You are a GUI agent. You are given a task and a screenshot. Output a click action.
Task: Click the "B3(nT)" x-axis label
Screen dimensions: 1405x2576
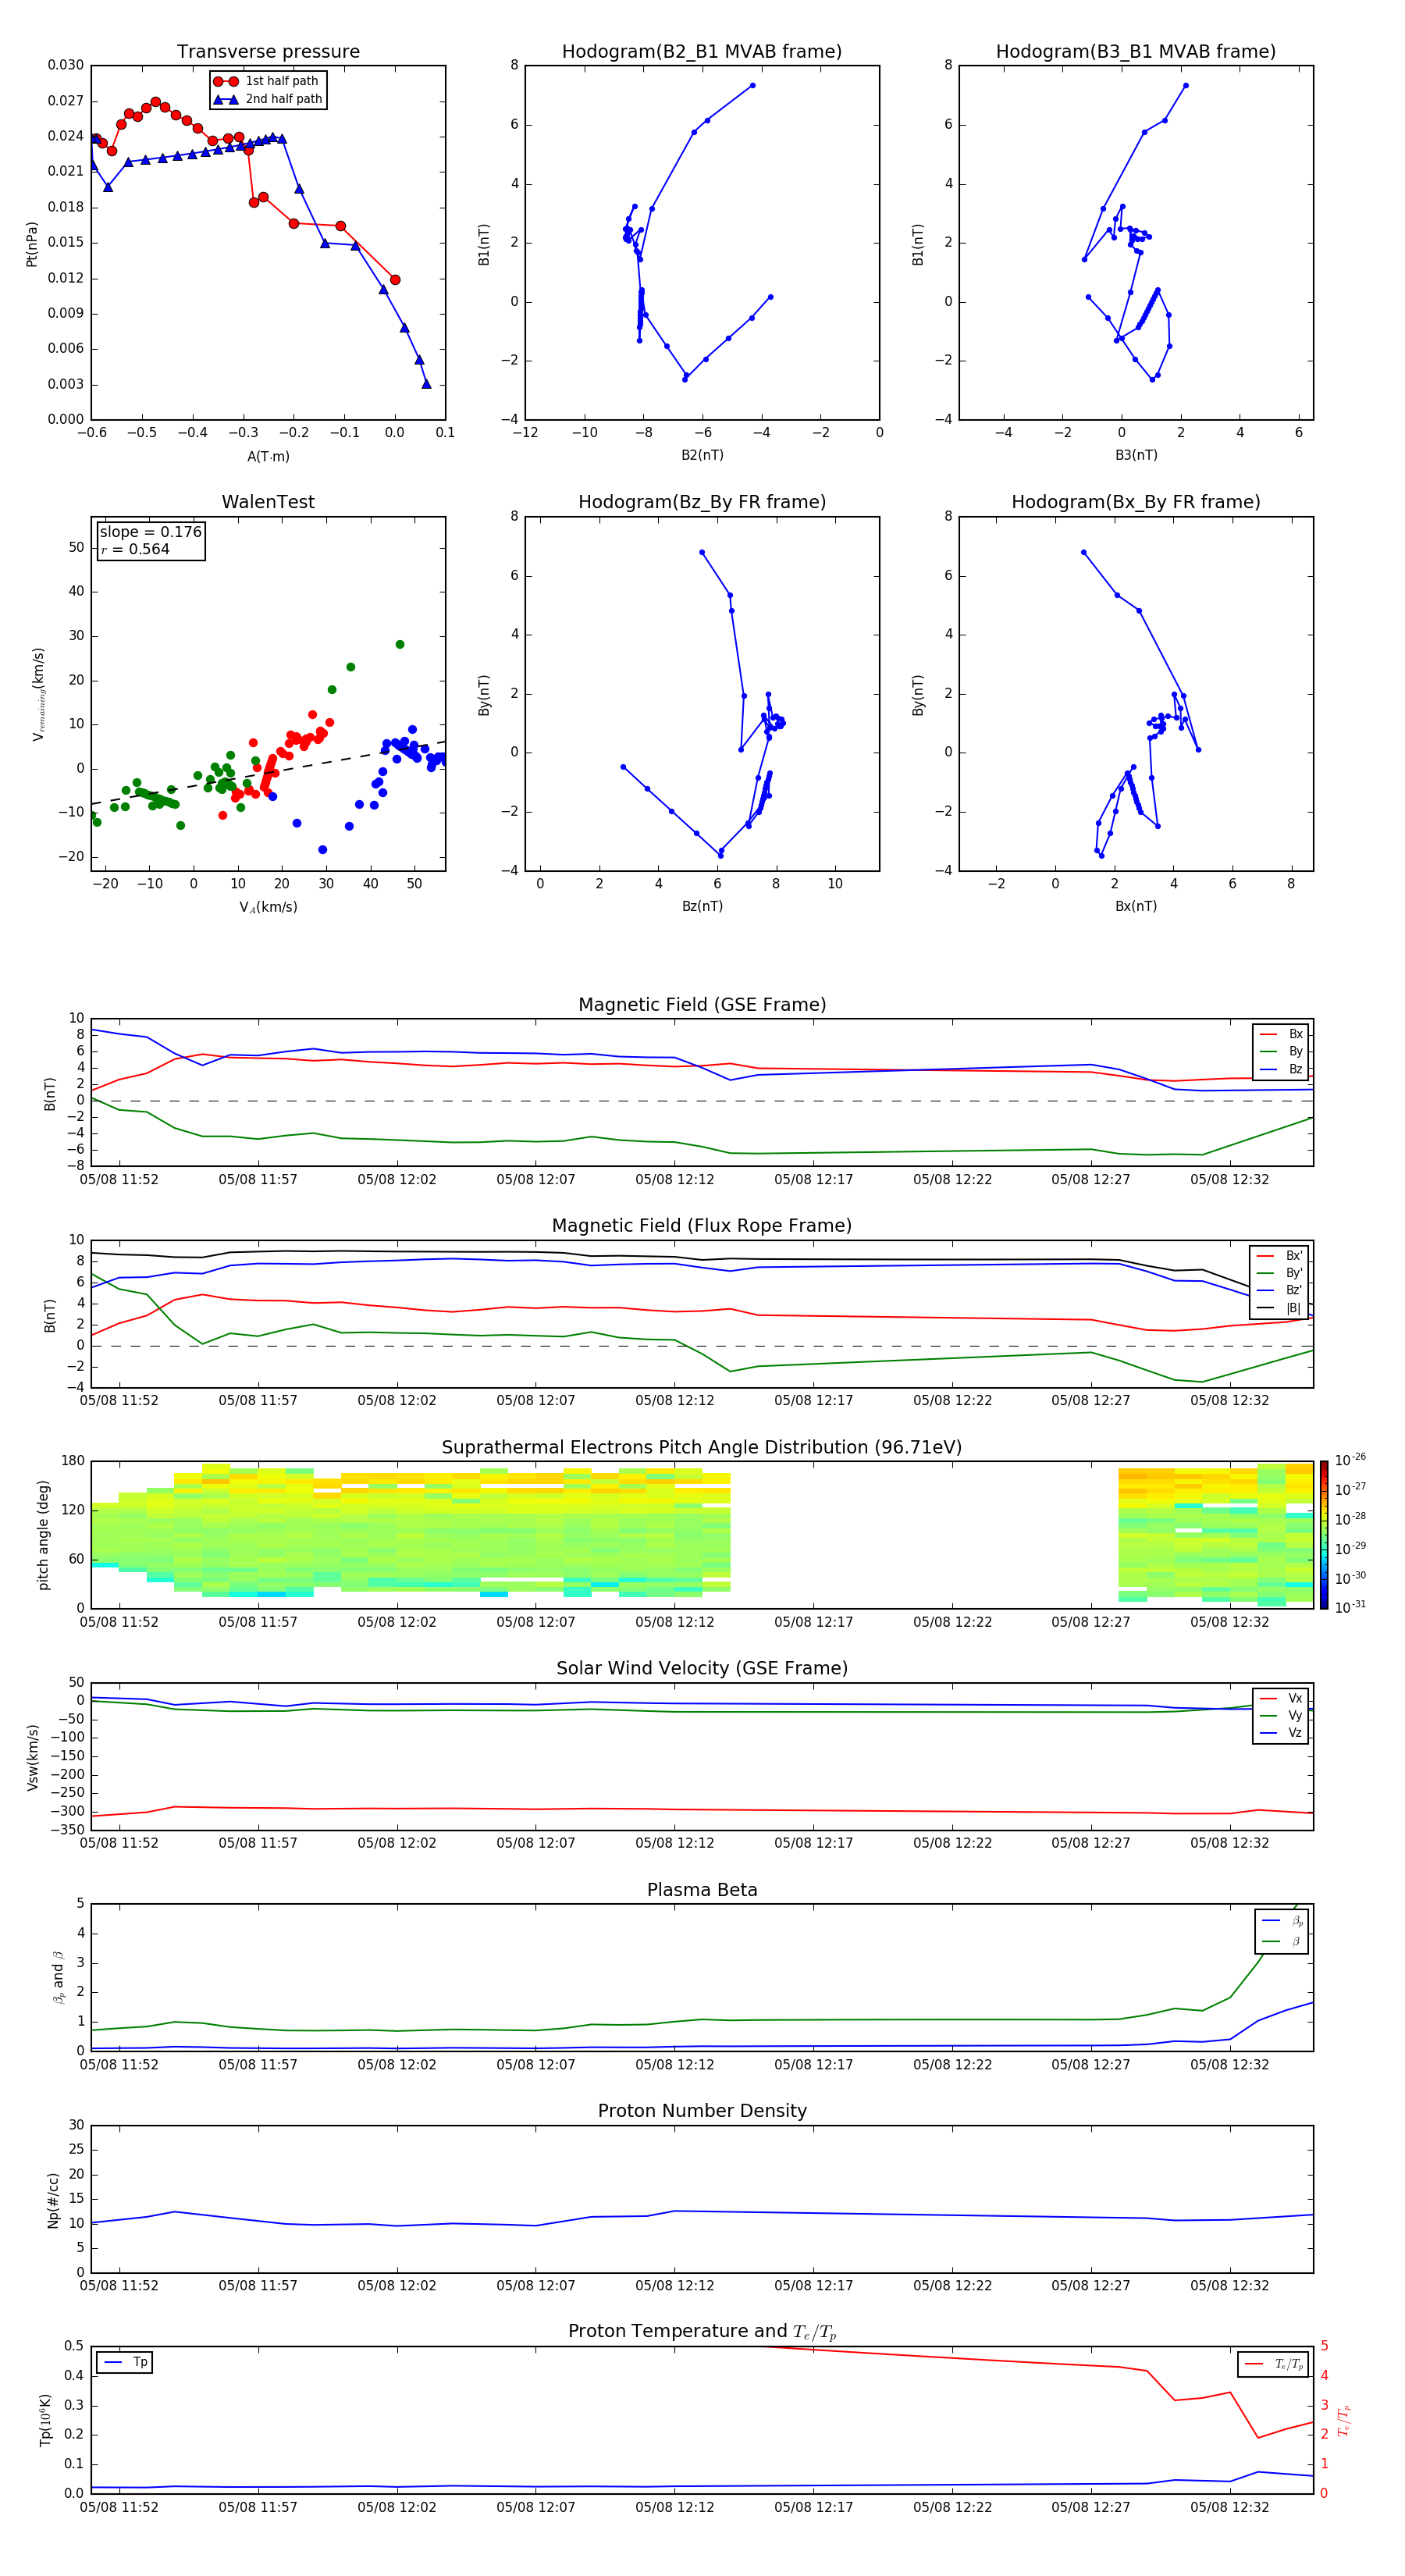click(x=1136, y=455)
